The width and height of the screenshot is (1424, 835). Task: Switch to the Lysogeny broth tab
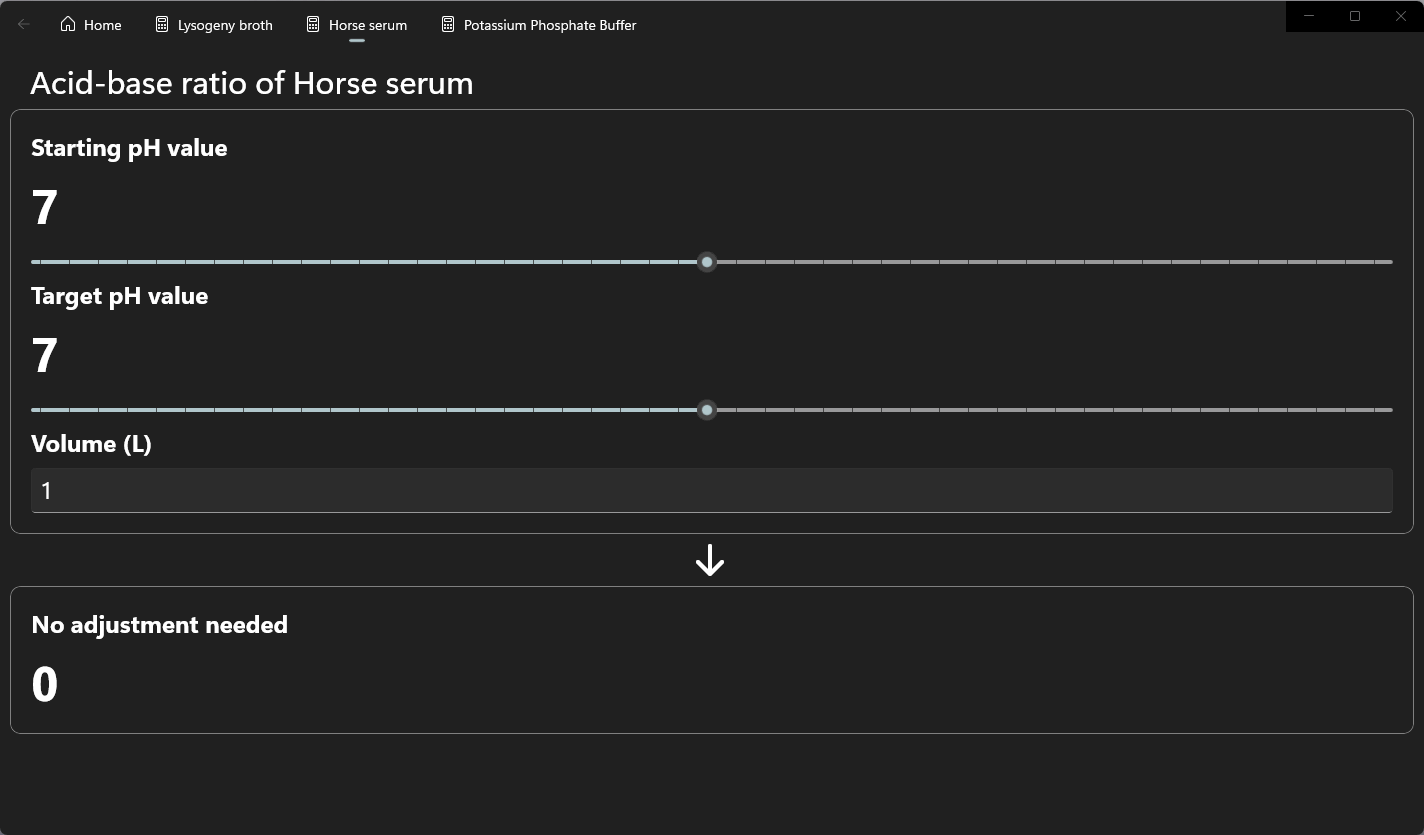(x=225, y=25)
